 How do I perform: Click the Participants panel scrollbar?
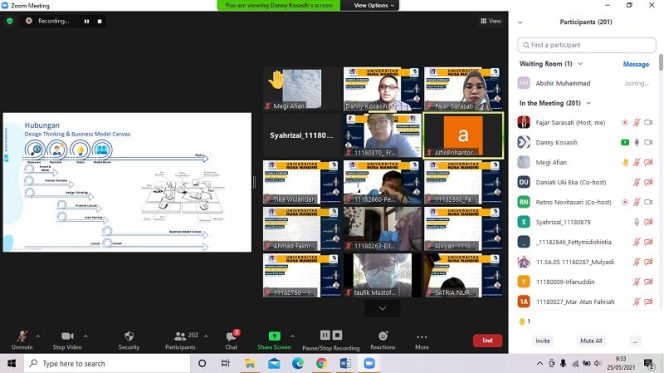click(661, 62)
